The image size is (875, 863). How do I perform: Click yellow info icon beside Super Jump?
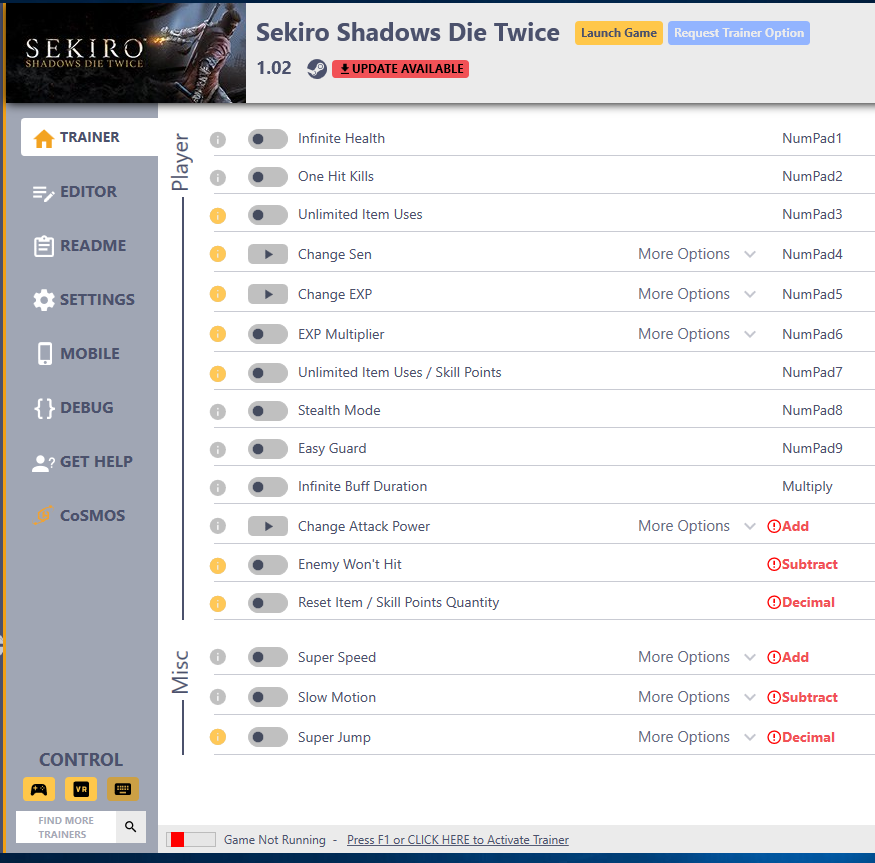point(218,737)
